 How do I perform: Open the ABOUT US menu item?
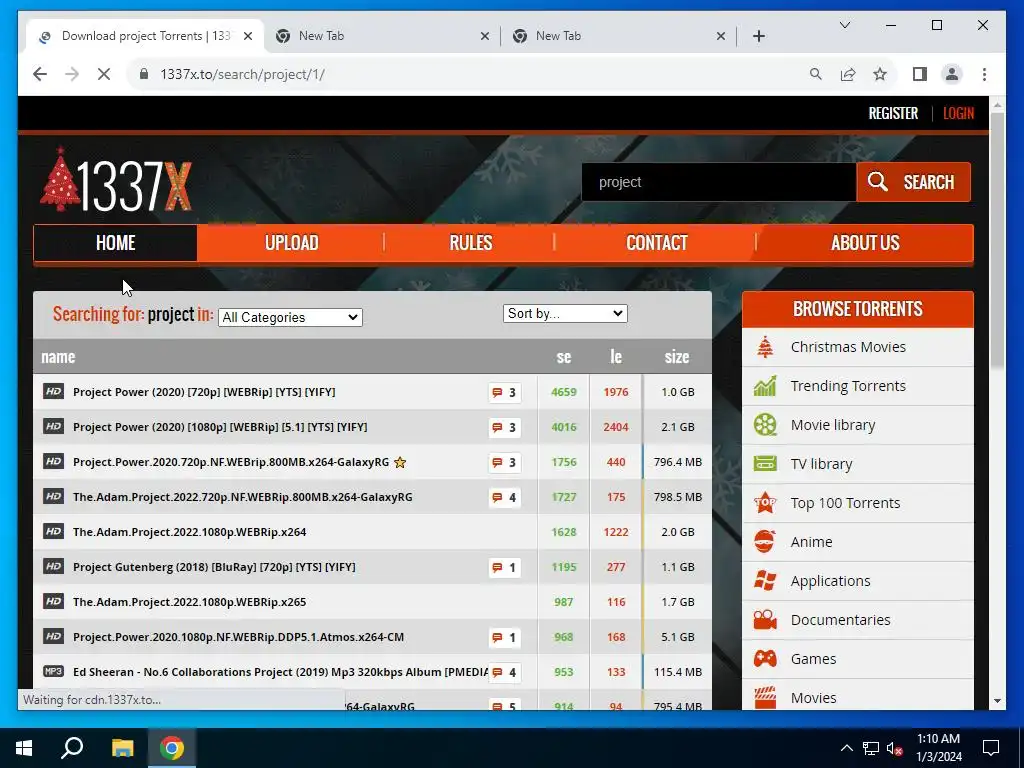865,243
